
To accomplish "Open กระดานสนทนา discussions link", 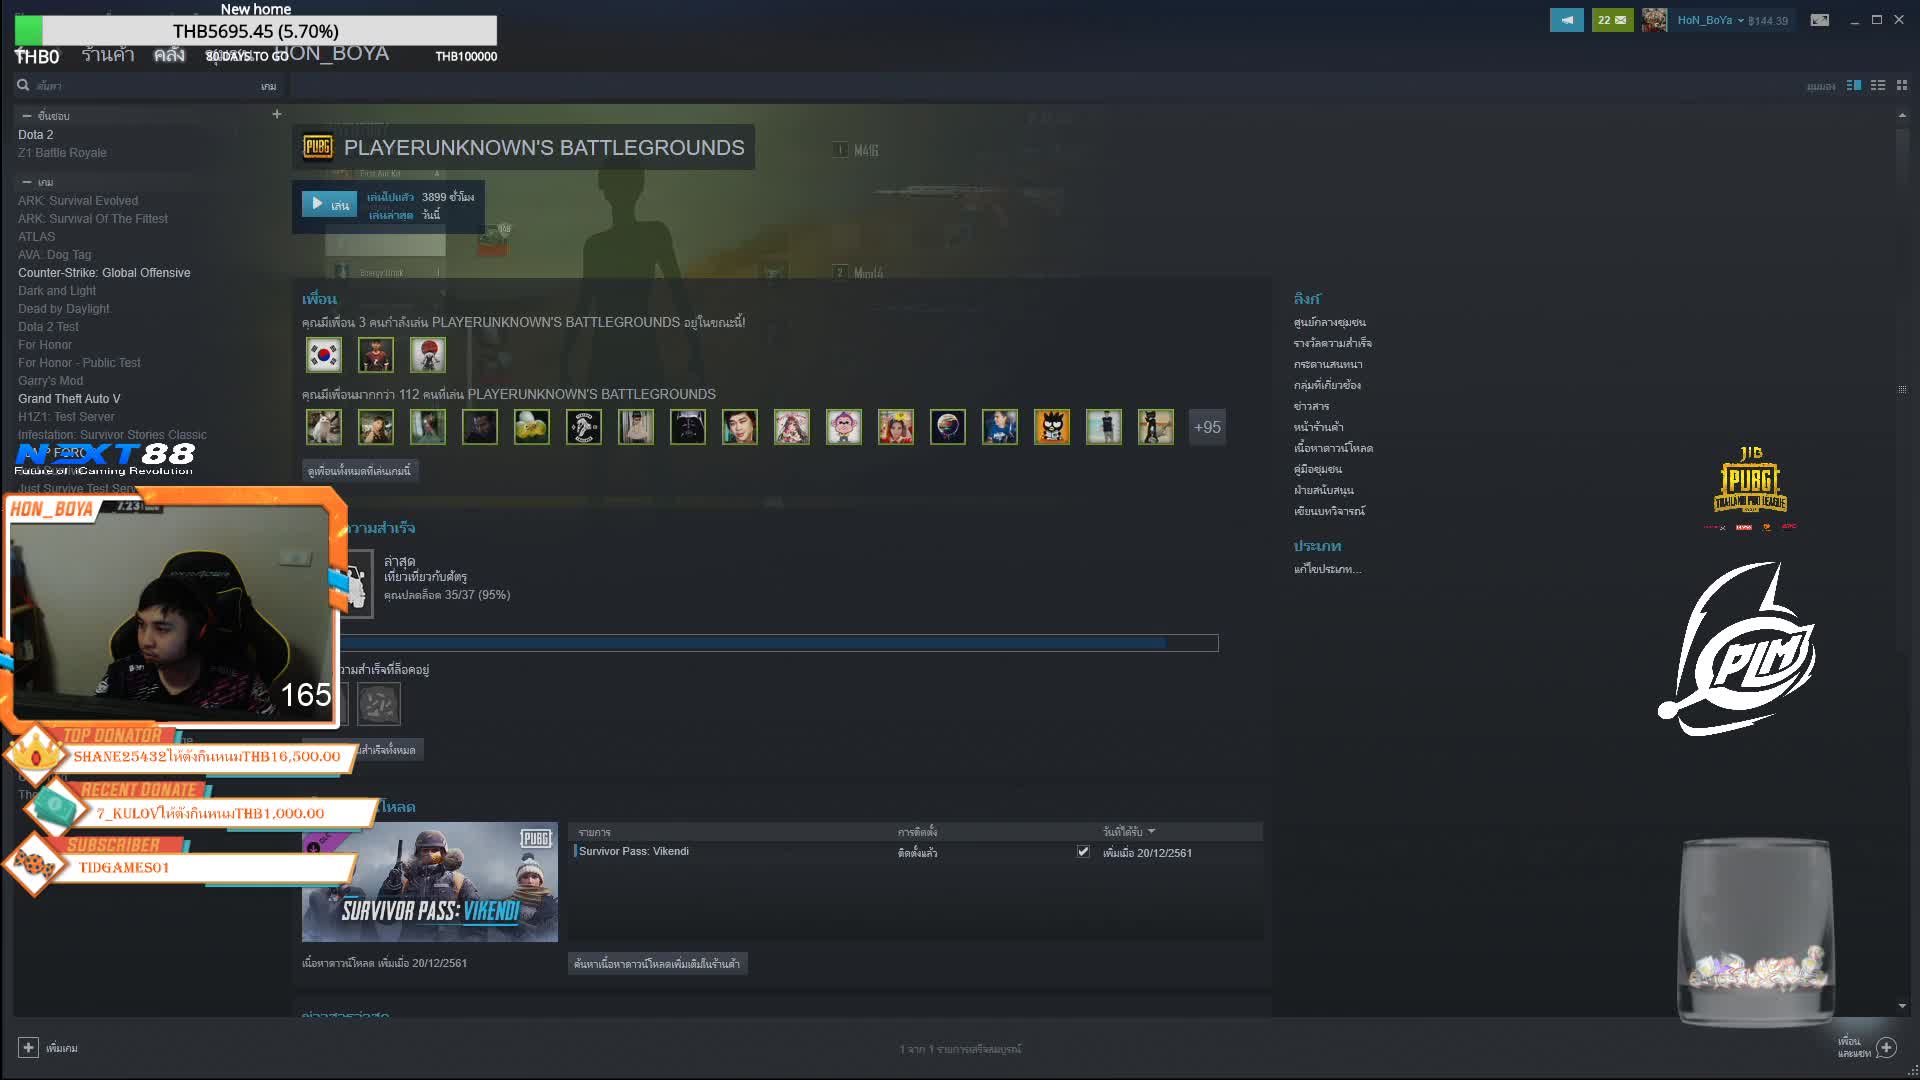I will pos(1328,364).
